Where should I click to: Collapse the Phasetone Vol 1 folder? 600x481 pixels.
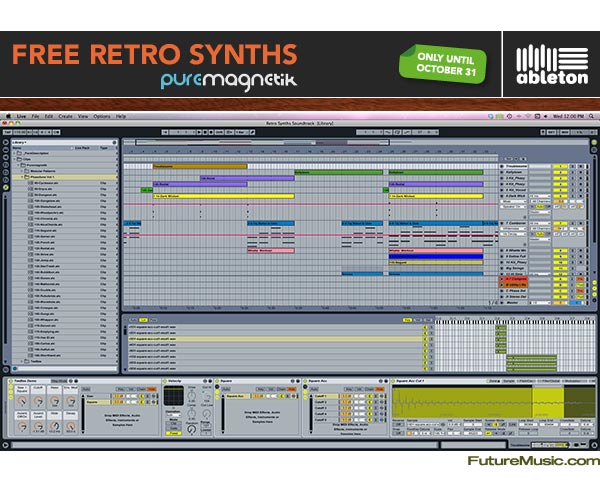point(22,177)
